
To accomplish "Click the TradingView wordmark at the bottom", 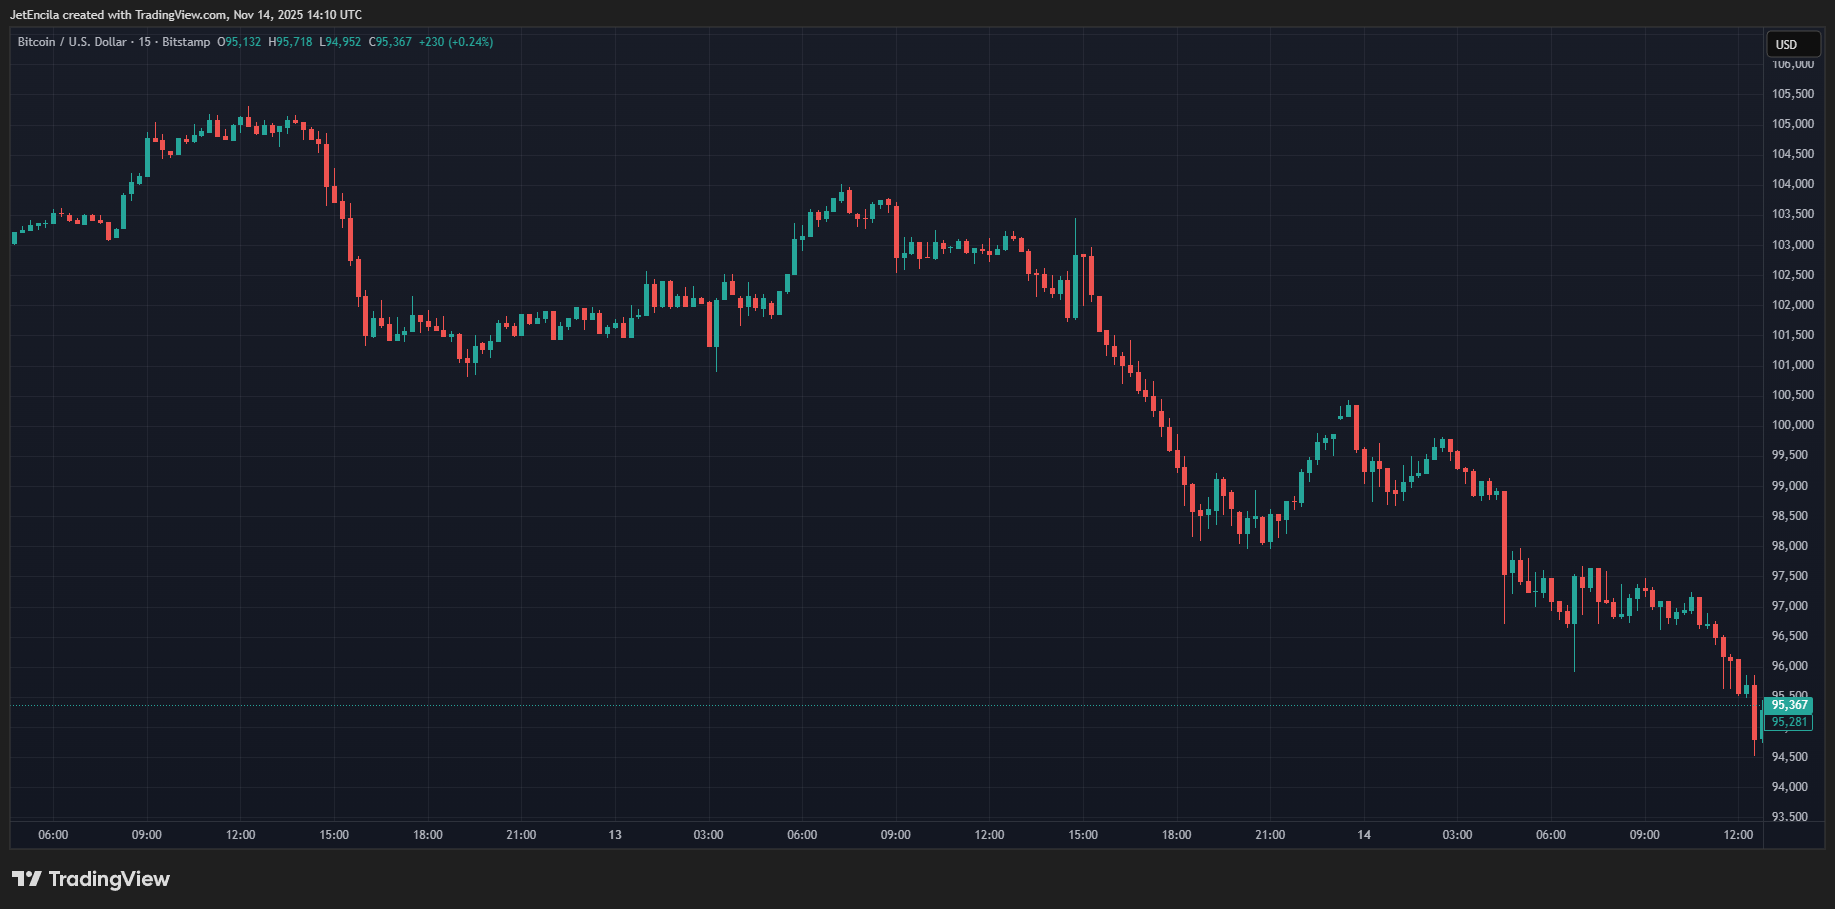I will click(109, 879).
